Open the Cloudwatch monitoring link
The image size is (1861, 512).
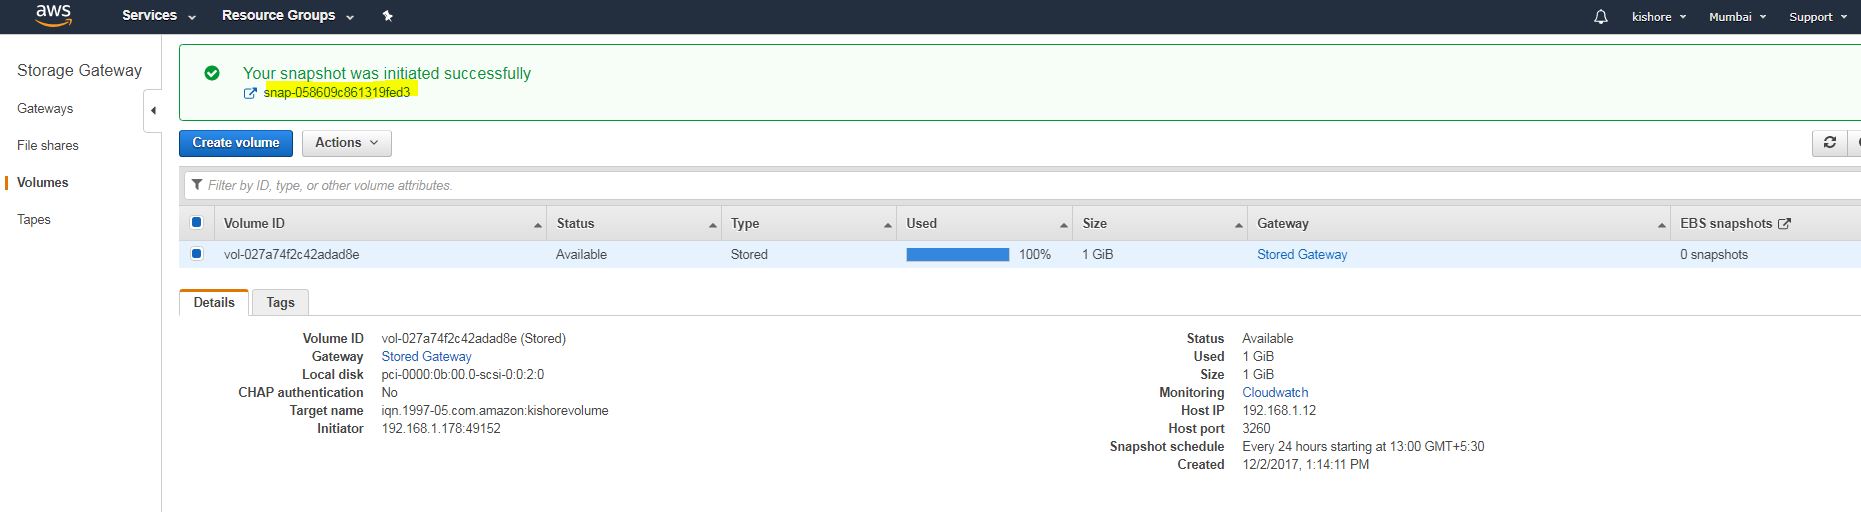tap(1275, 393)
